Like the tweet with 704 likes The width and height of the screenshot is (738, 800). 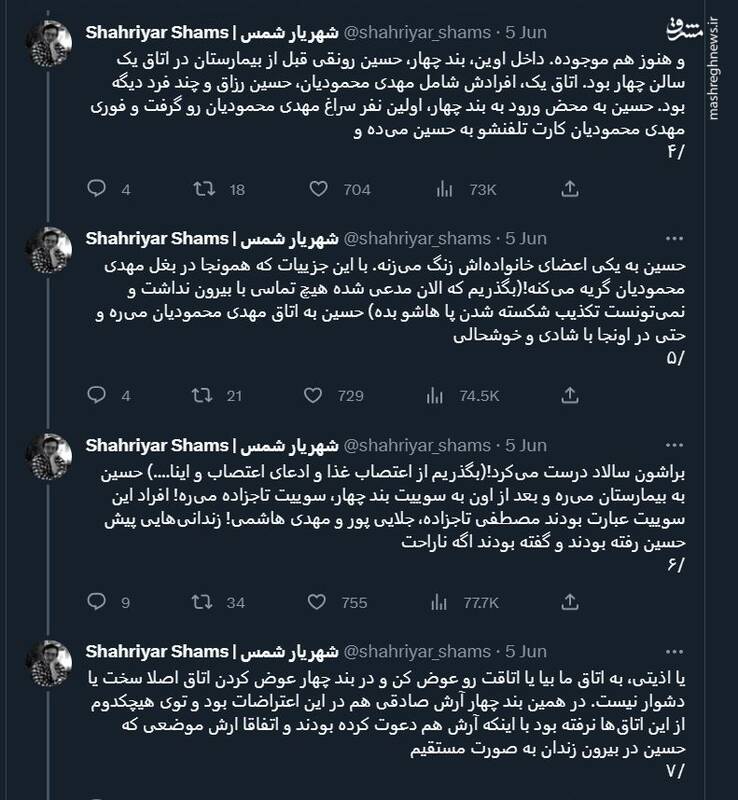tap(320, 189)
